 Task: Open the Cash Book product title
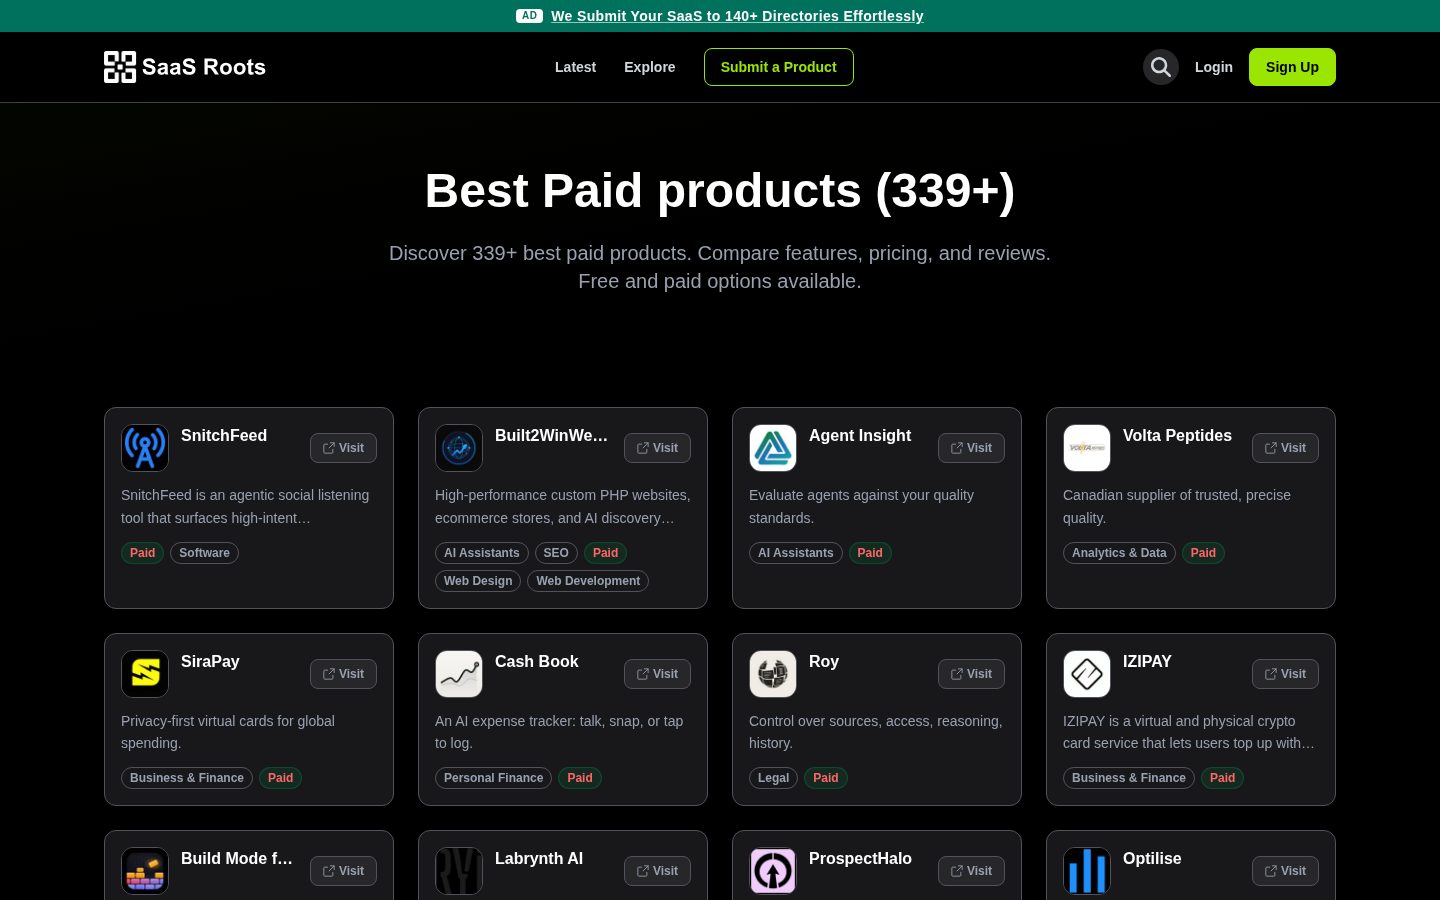[x=537, y=662]
